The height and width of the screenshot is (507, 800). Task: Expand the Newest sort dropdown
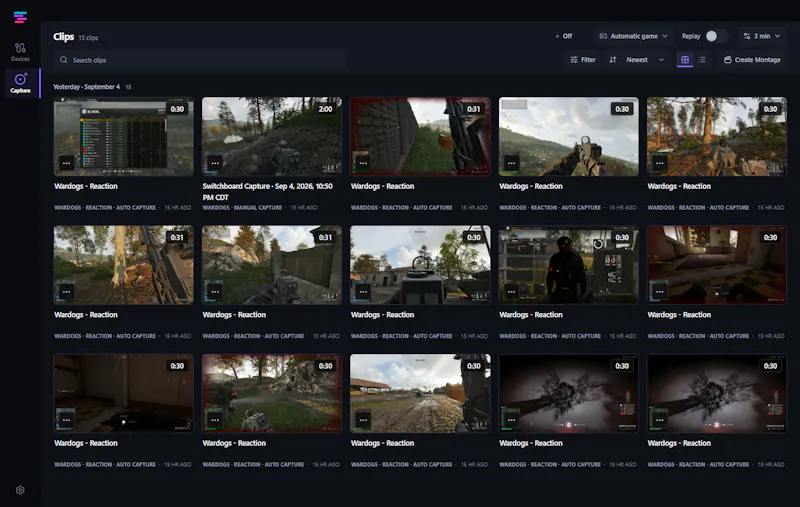click(x=645, y=60)
